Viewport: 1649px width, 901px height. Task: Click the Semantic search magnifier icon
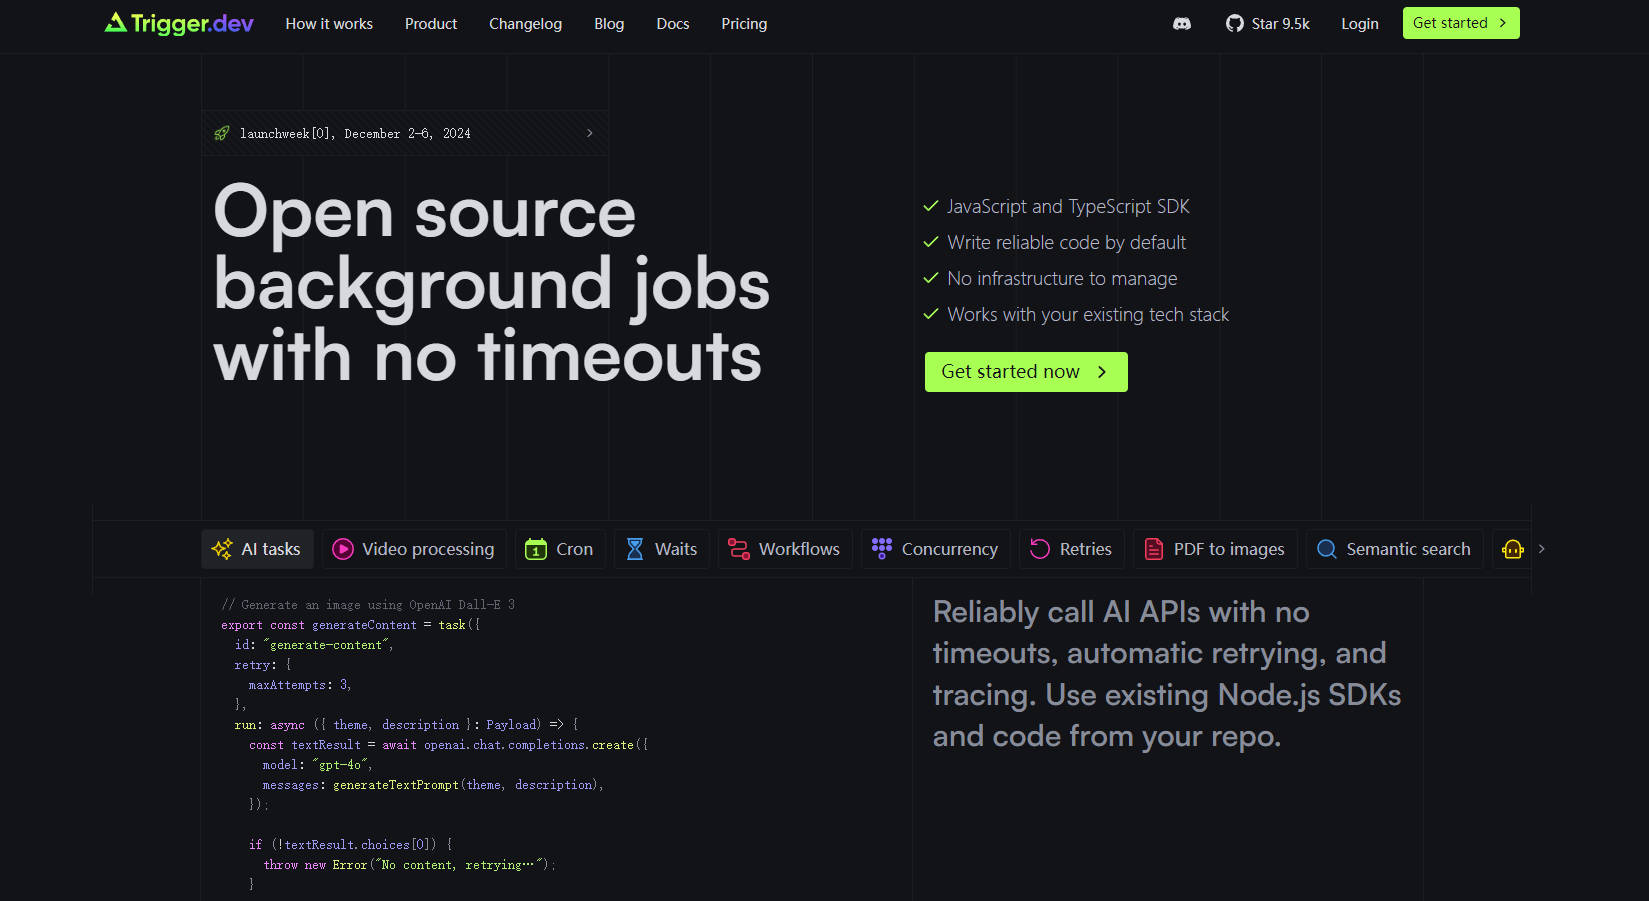(1327, 549)
